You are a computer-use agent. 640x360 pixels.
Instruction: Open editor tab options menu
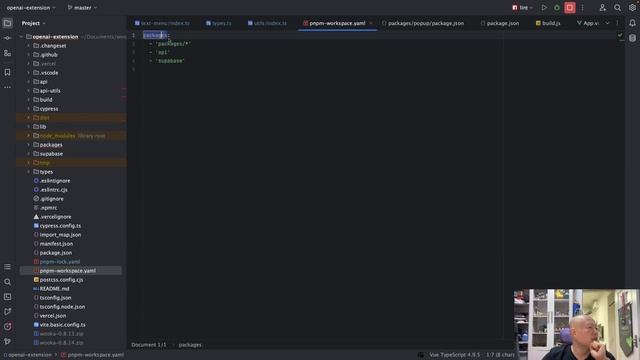tap(617, 23)
